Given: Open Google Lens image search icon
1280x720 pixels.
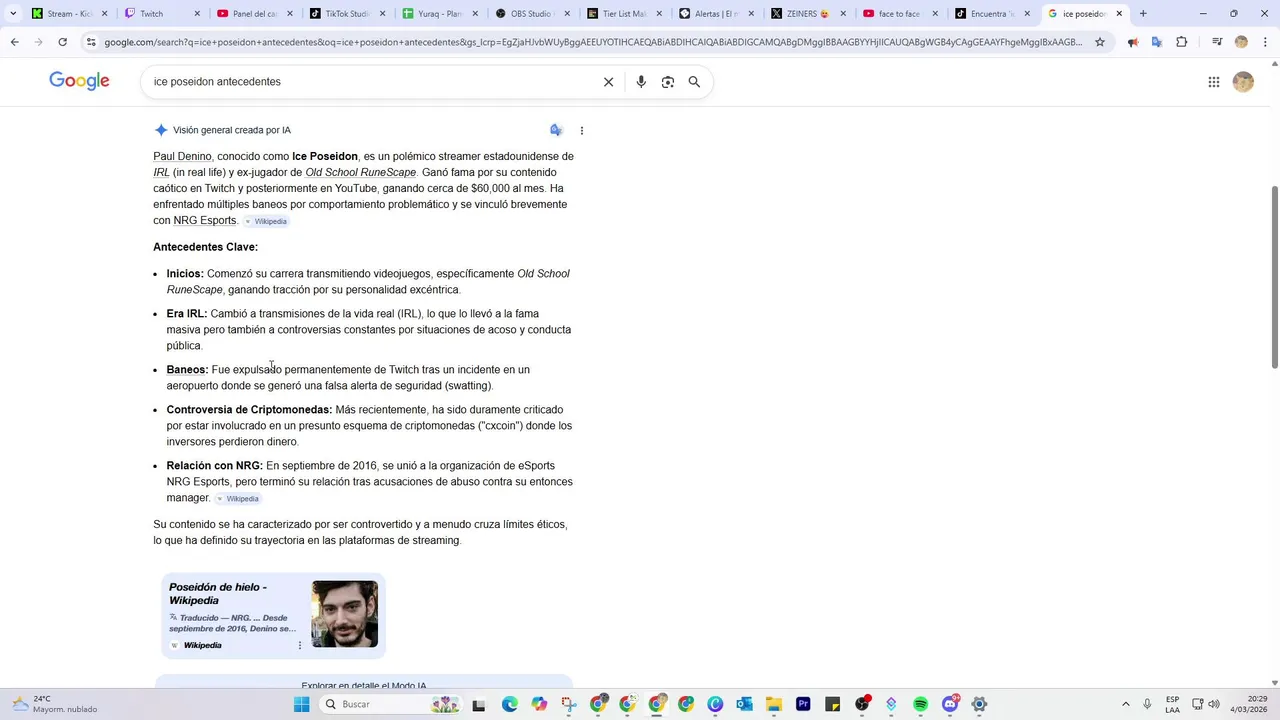Looking at the screenshot, I should (668, 82).
